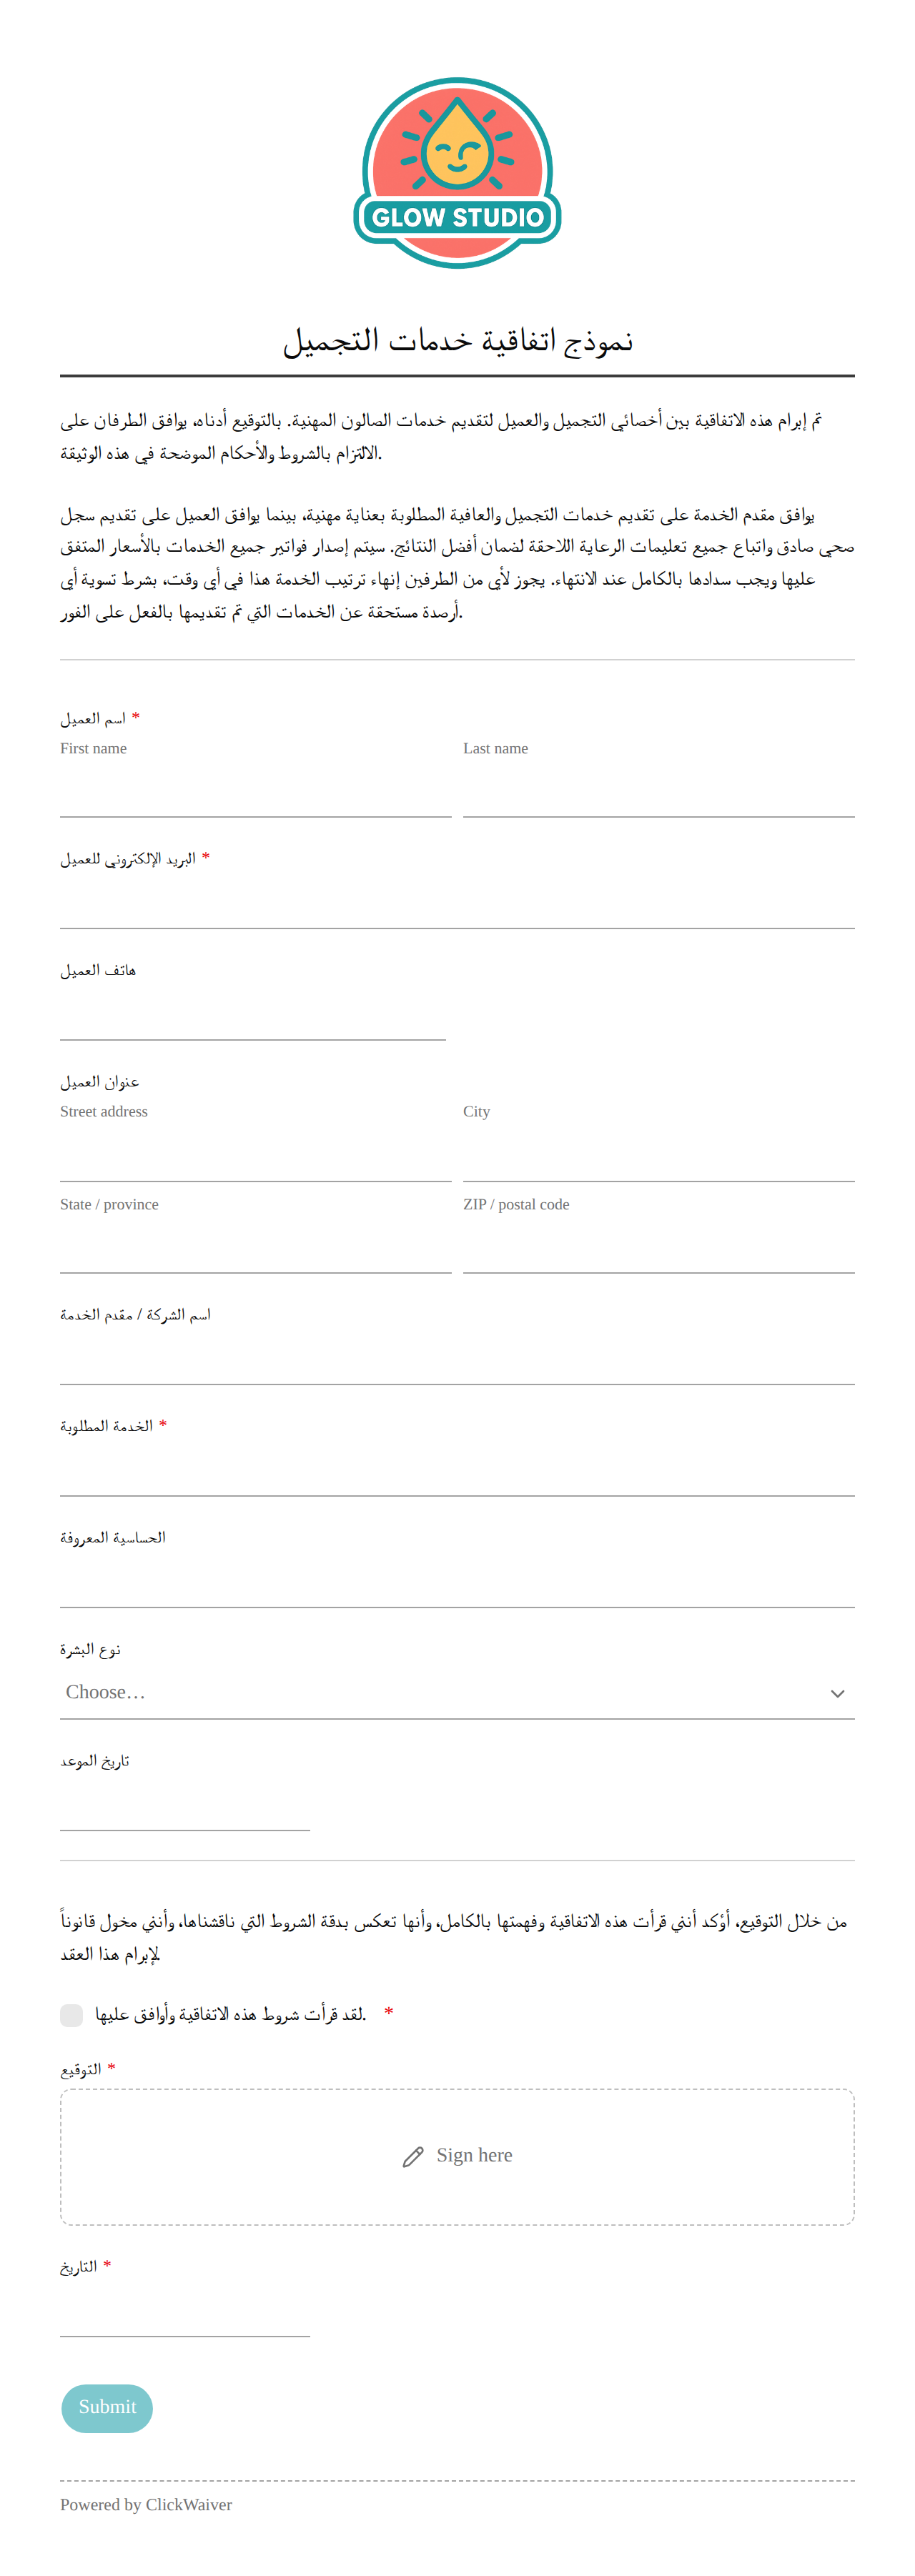This screenshot has height=2576, width=915.
Task: Click the client email input field
Action: tap(457, 903)
